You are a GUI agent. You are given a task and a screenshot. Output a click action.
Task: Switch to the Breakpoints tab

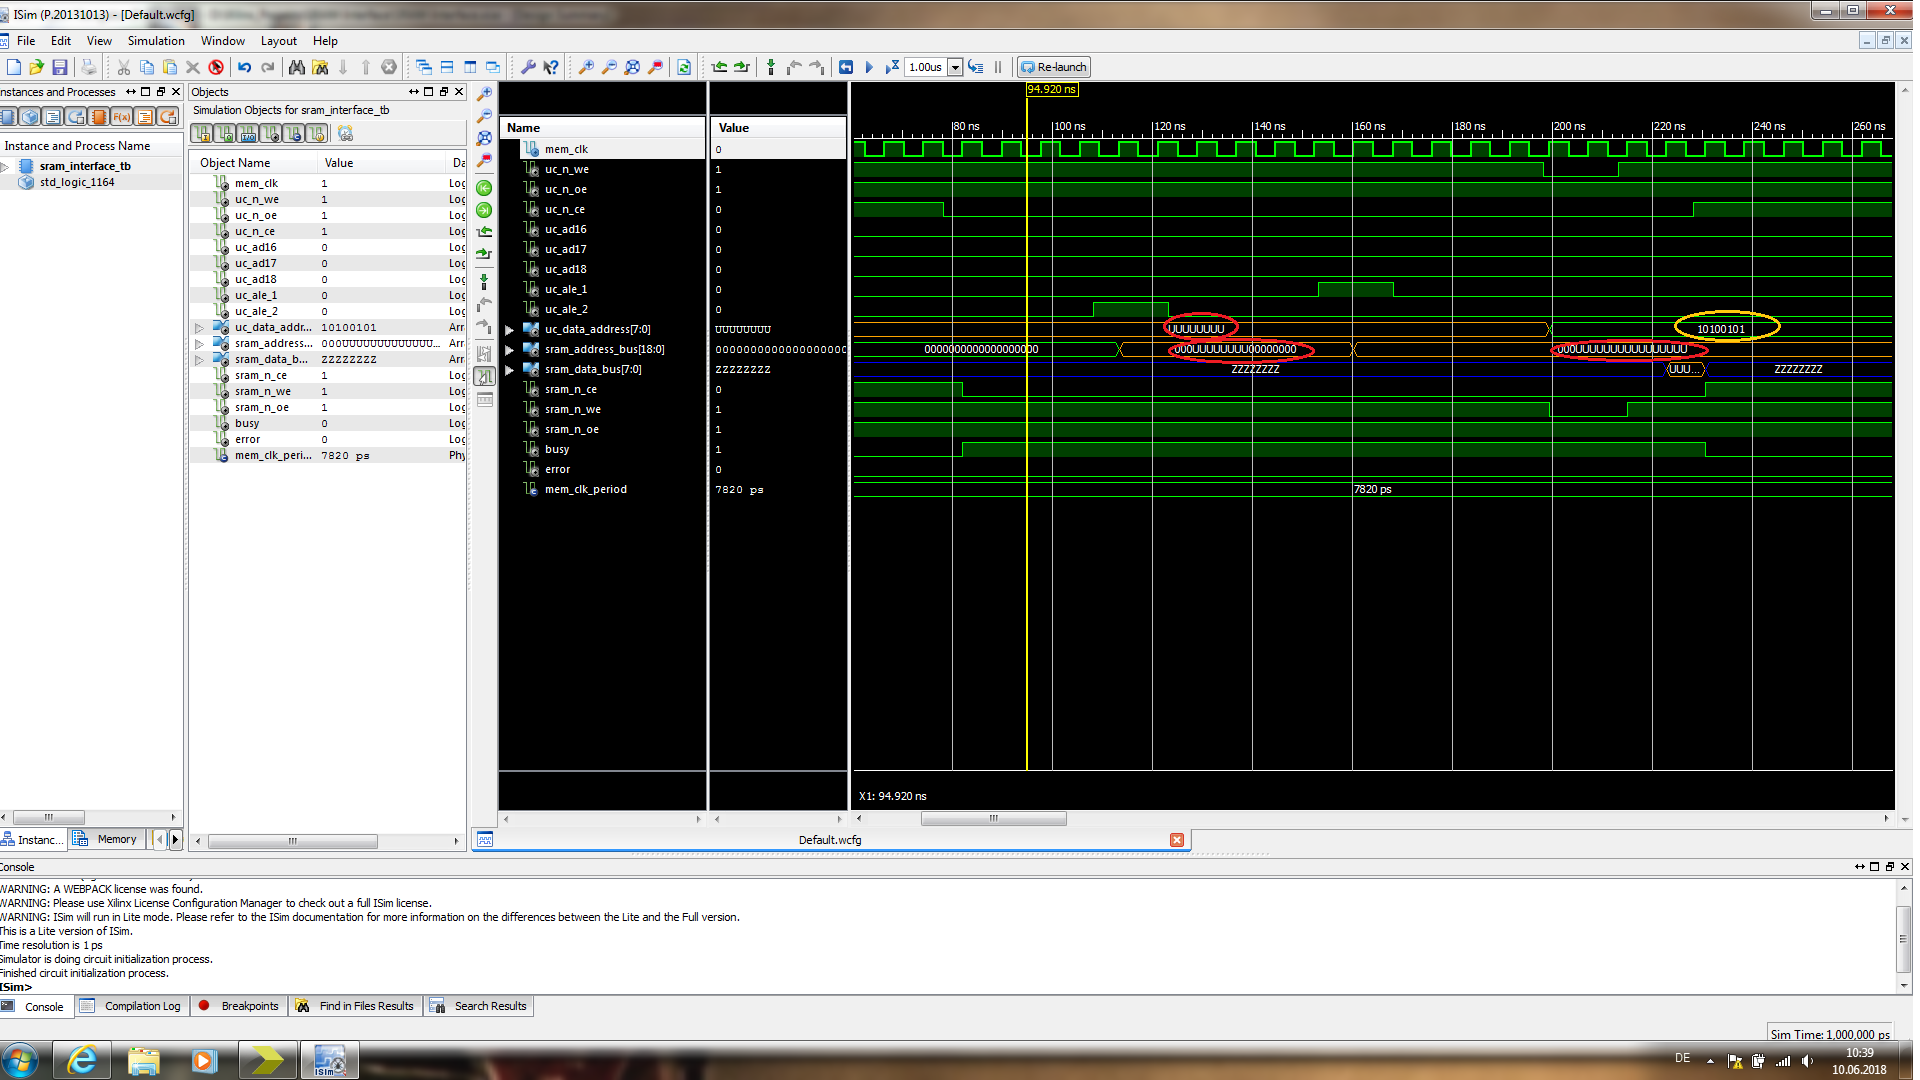240,1006
